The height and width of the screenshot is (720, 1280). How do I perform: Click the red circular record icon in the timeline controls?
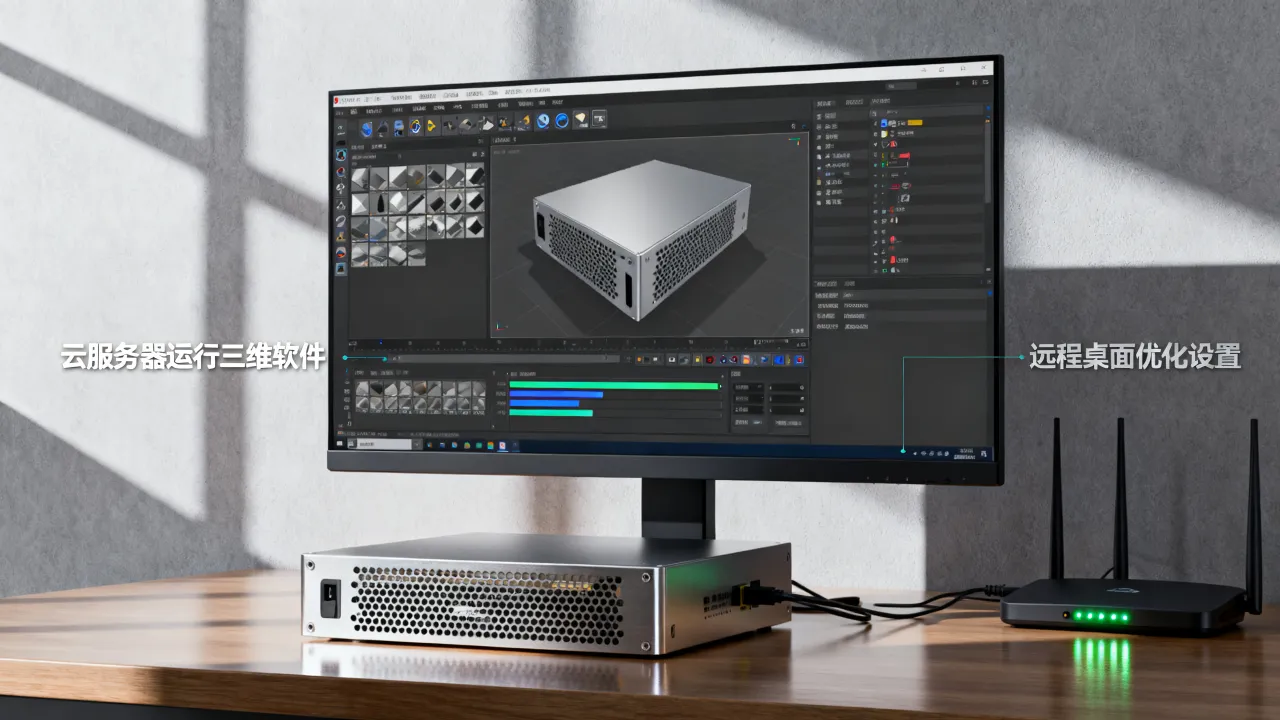coord(709,359)
